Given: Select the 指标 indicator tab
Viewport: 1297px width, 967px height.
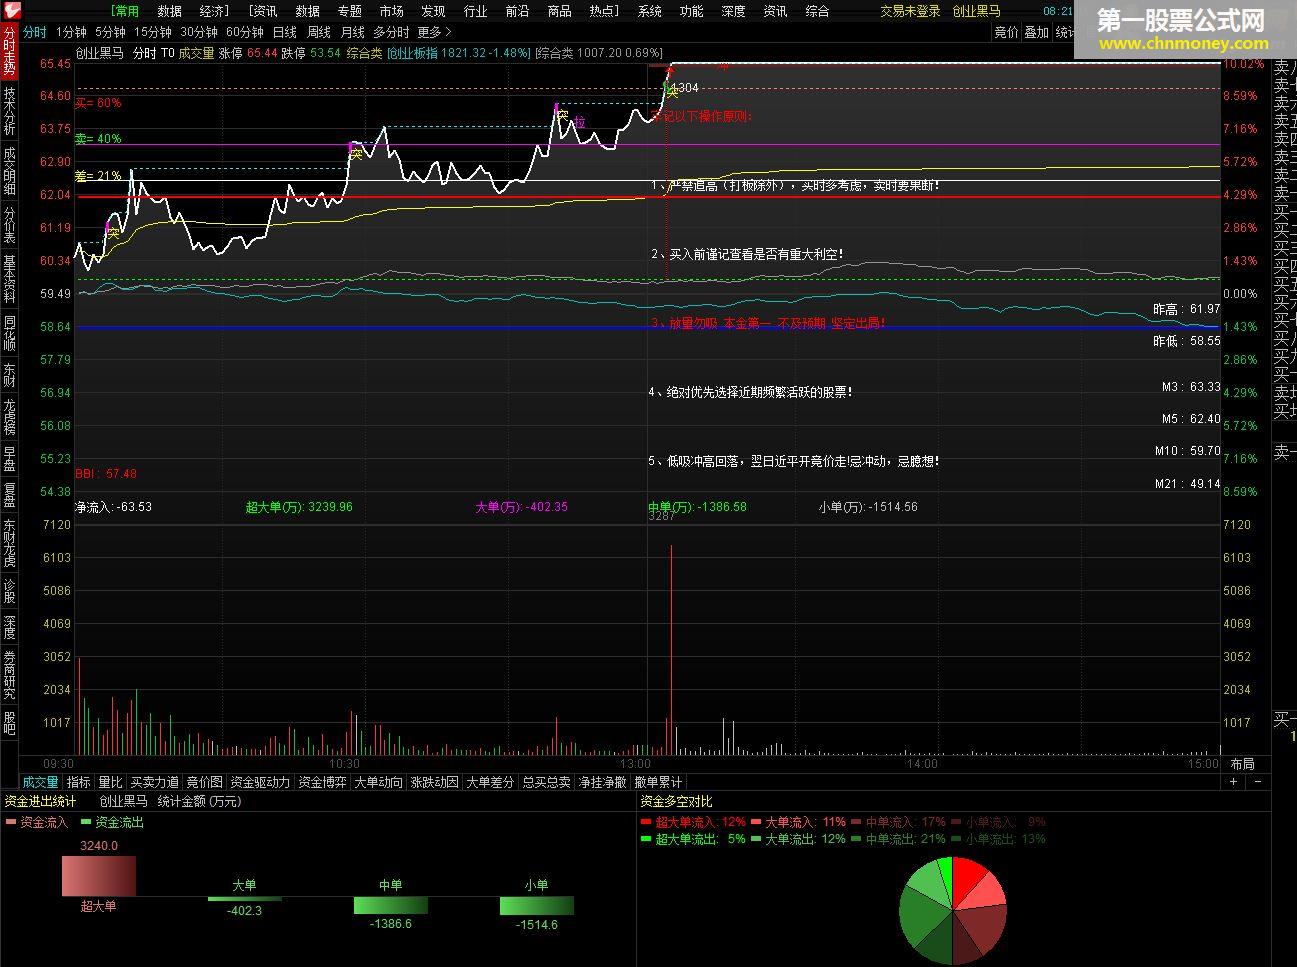Looking at the screenshot, I should 78,782.
